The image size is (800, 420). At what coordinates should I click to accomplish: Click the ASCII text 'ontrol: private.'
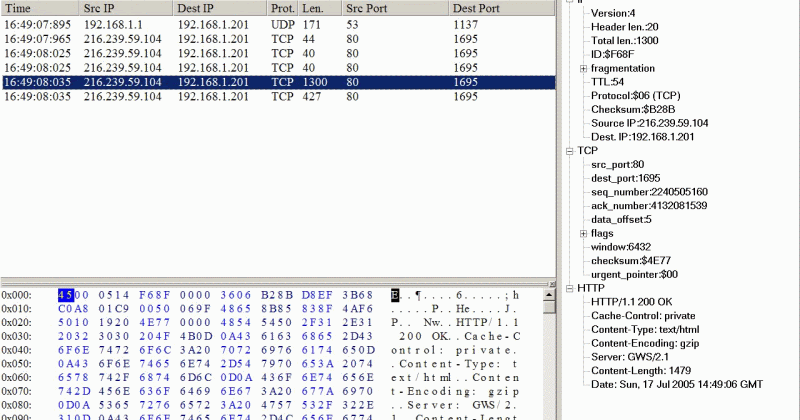pos(454,351)
